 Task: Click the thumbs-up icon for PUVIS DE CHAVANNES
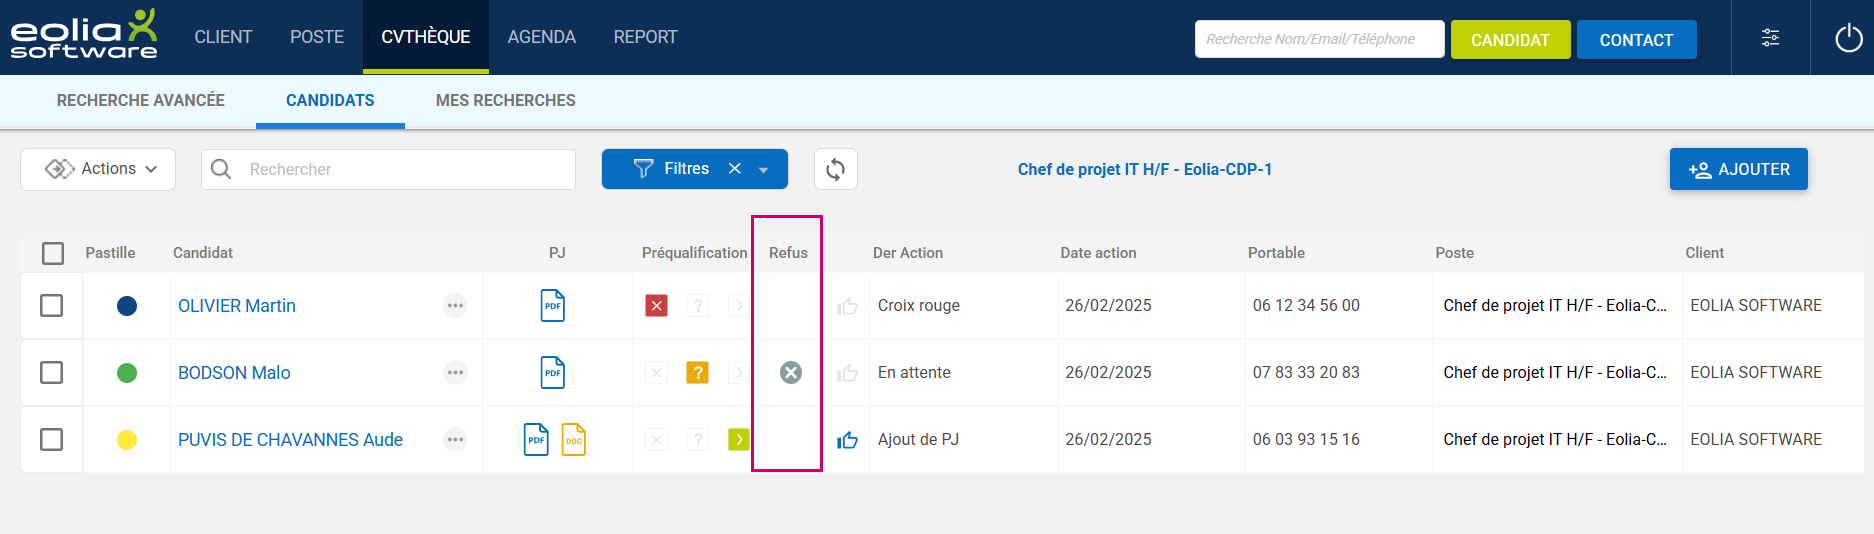click(847, 439)
